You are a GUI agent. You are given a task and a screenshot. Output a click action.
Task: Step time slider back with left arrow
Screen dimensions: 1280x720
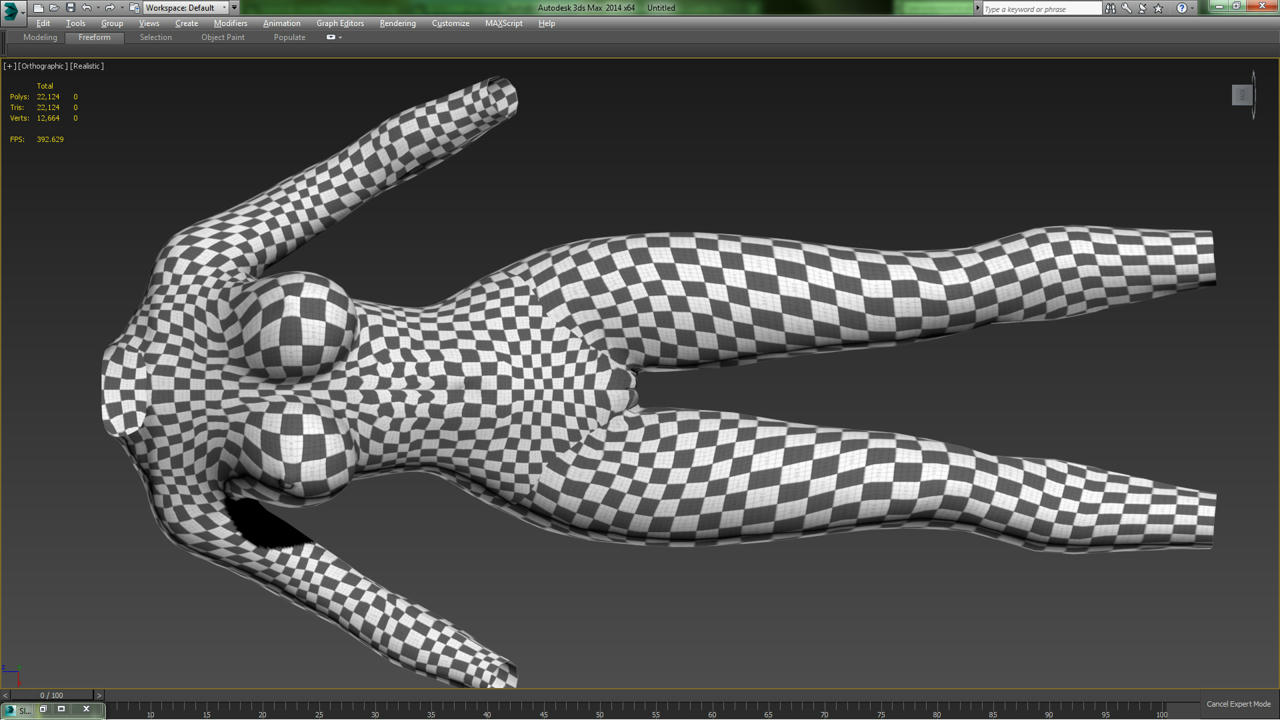click(5, 695)
